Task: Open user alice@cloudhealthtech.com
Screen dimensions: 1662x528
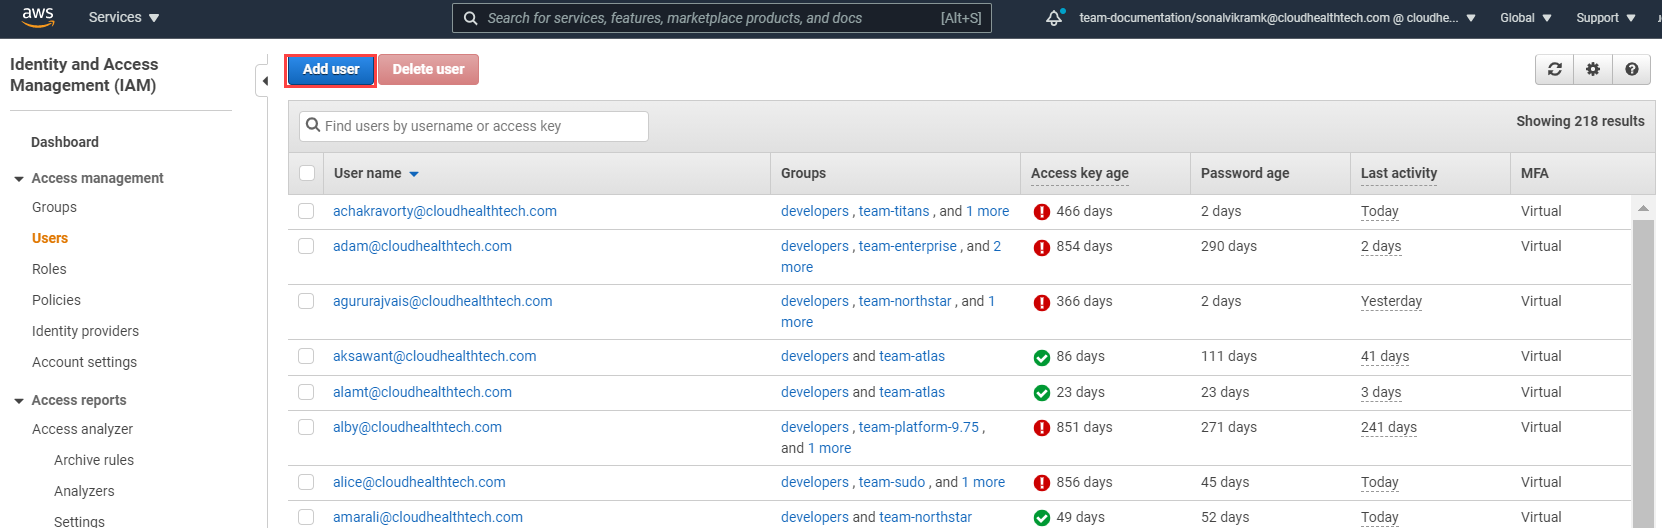Action: (419, 482)
